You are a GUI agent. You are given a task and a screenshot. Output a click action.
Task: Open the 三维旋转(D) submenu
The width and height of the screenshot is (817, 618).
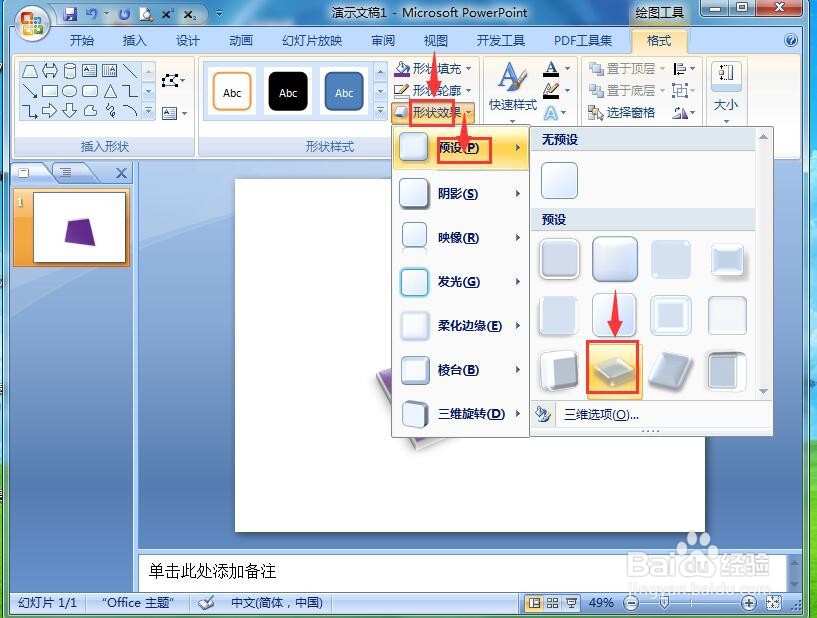tap(461, 414)
